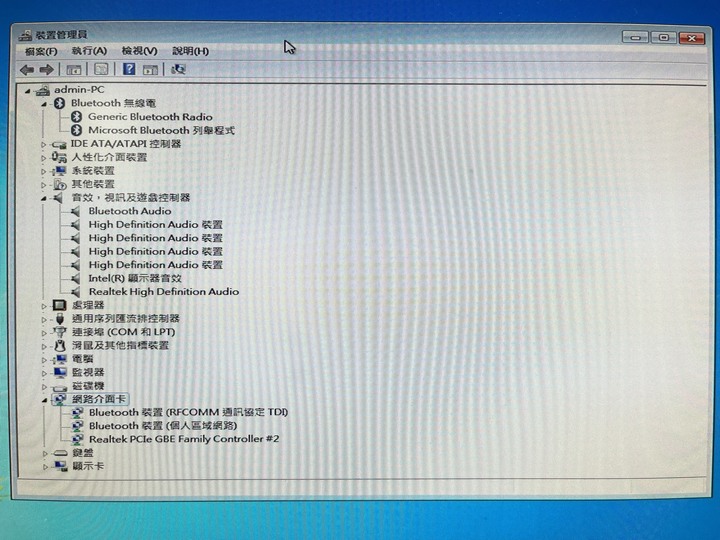Viewport: 720px width, 540px height.
Task: Click the Realtek PCIe GBE Family Controller icon
Action: [x=77, y=439]
